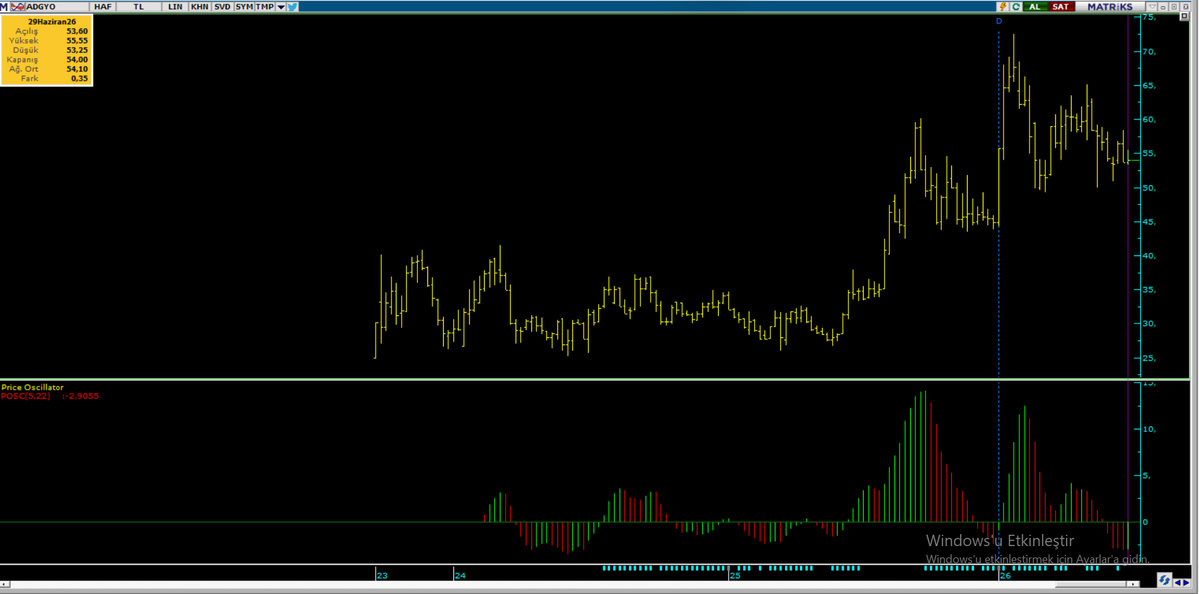Viewport: 1199px width, 594px height.
Task: Click the KHN toolbar button
Action: [200, 6]
